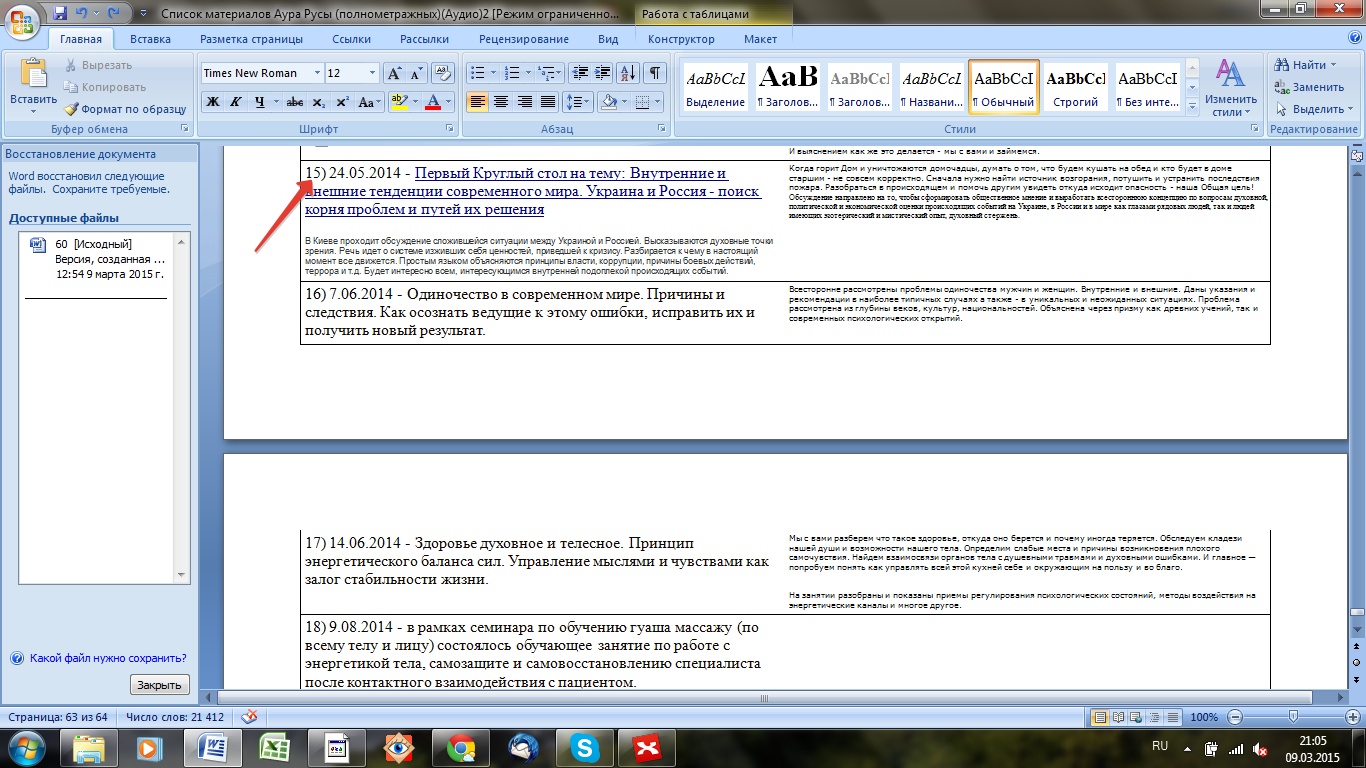Switch to the Вставка ribbon tab
Image resolution: width=1366 pixels, height=768 pixels.
tap(150, 39)
